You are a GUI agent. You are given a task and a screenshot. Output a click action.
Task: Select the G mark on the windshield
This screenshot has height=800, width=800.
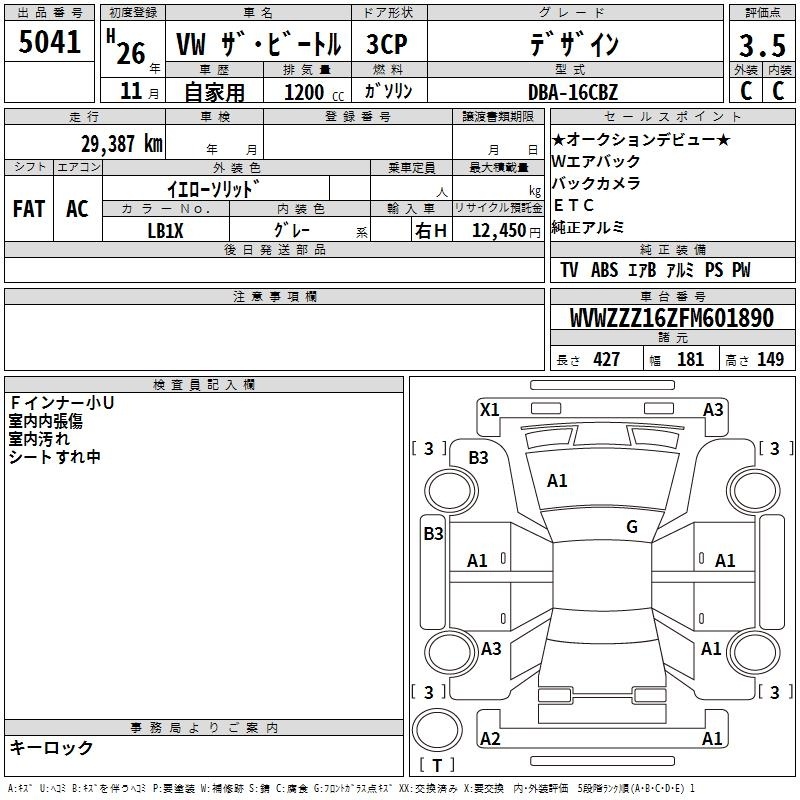pyautogui.click(x=631, y=526)
